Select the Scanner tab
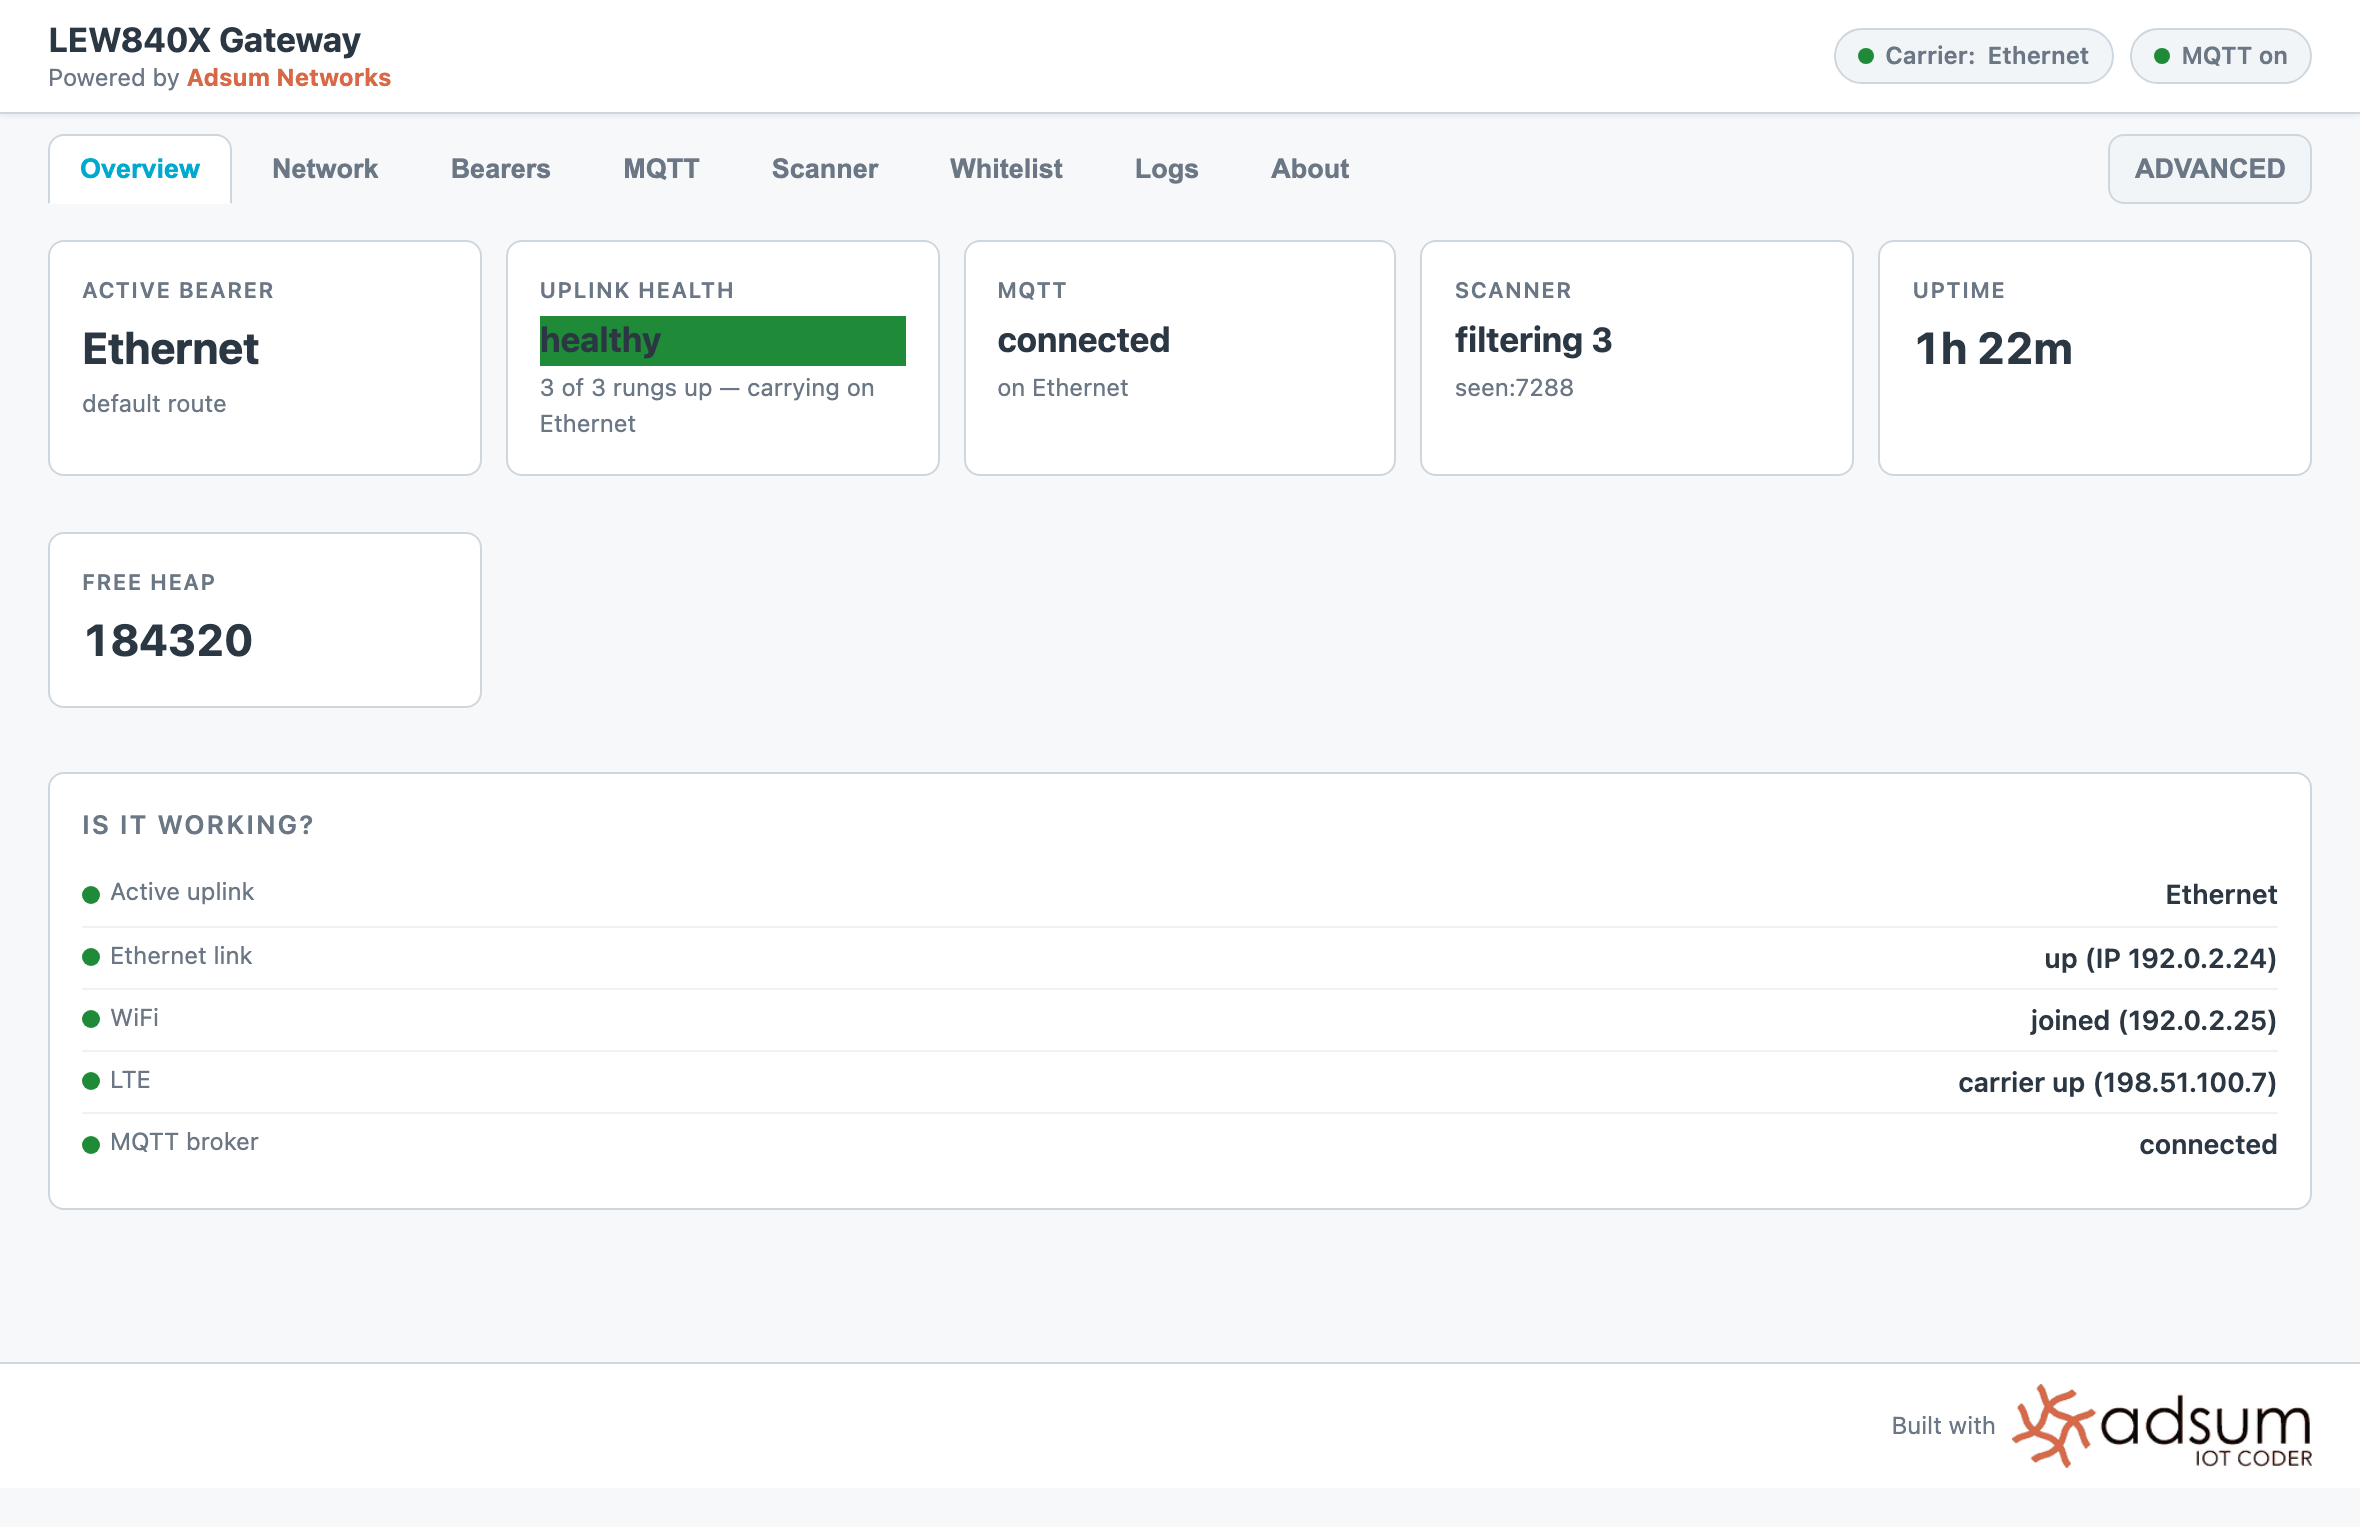 tap(825, 169)
